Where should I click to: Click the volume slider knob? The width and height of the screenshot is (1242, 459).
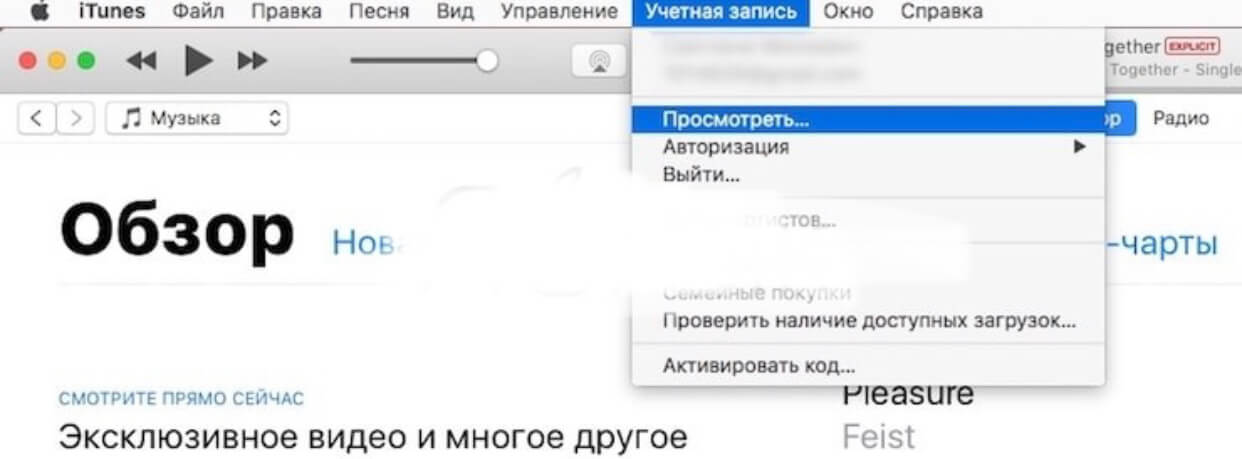[487, 61]
